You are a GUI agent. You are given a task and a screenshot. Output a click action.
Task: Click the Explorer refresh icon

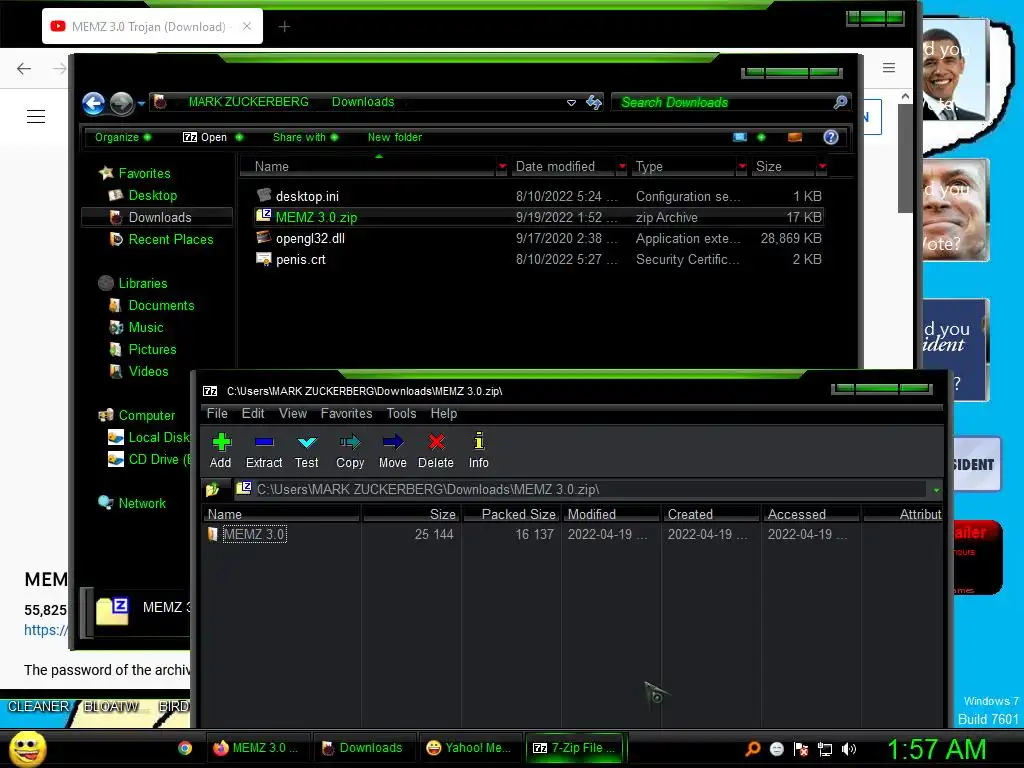pyautogui.click(x=594, y=102)
